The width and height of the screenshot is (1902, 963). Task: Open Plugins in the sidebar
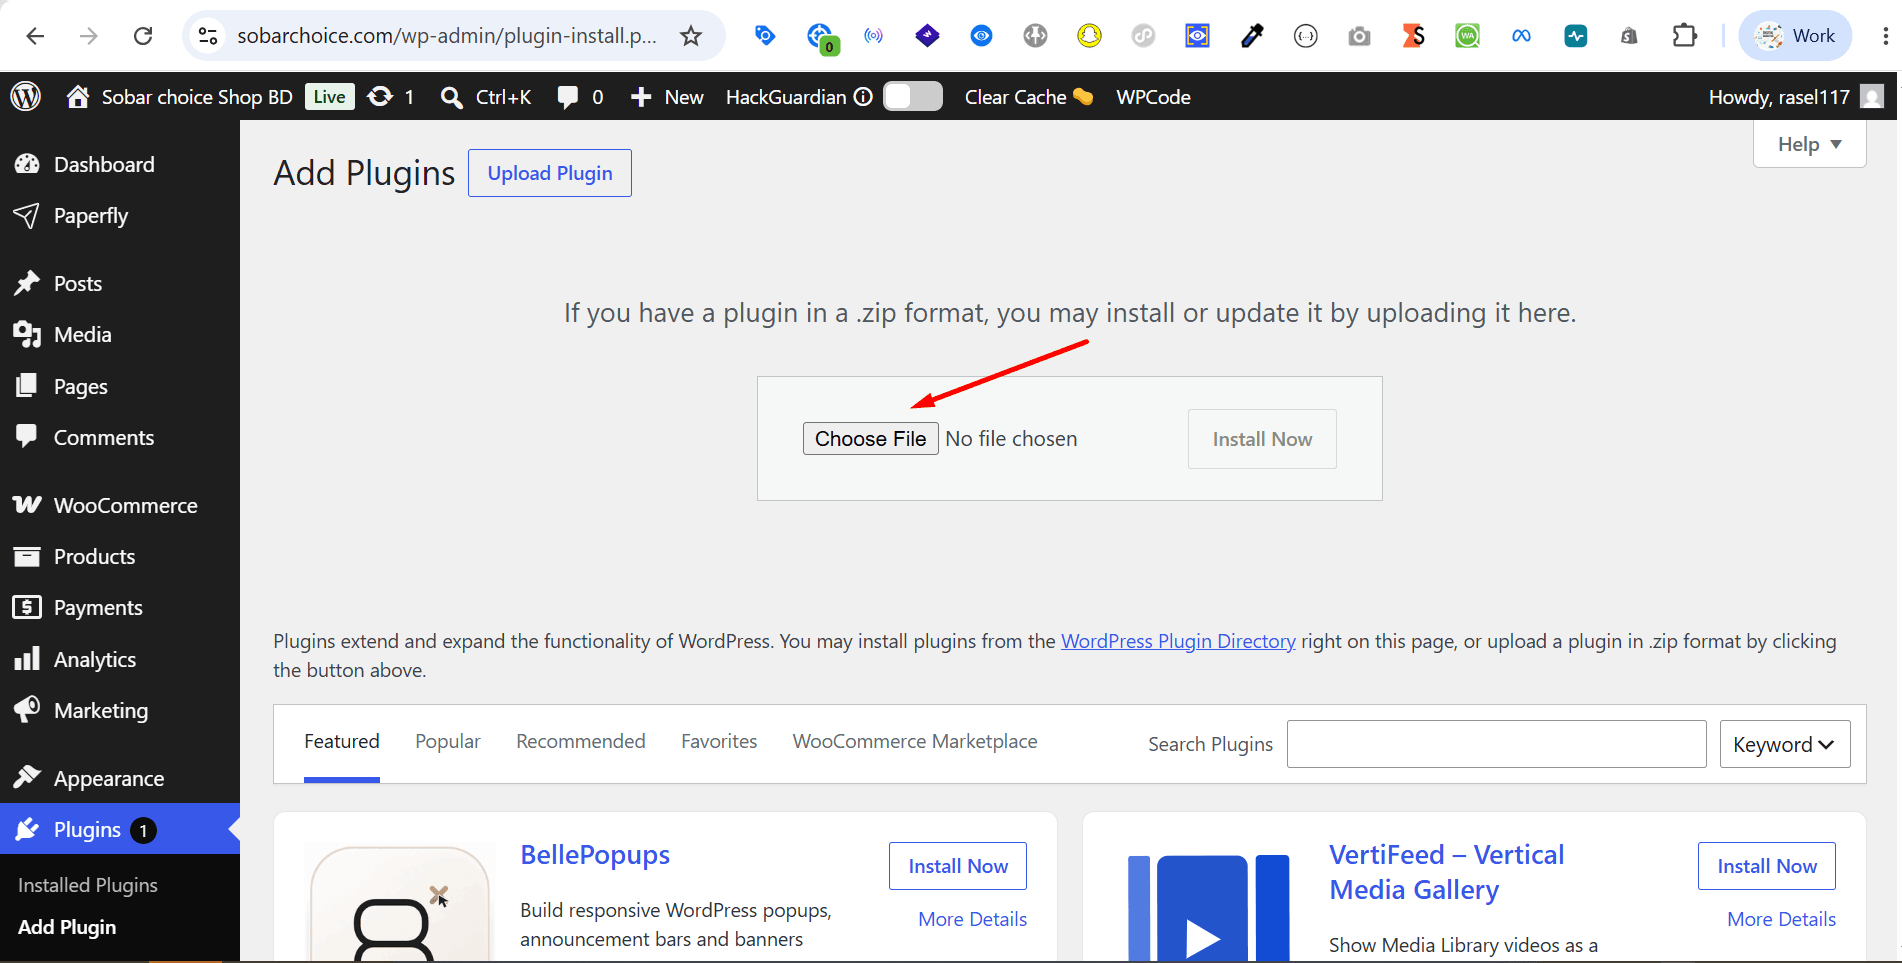click(x=120, y=829)
